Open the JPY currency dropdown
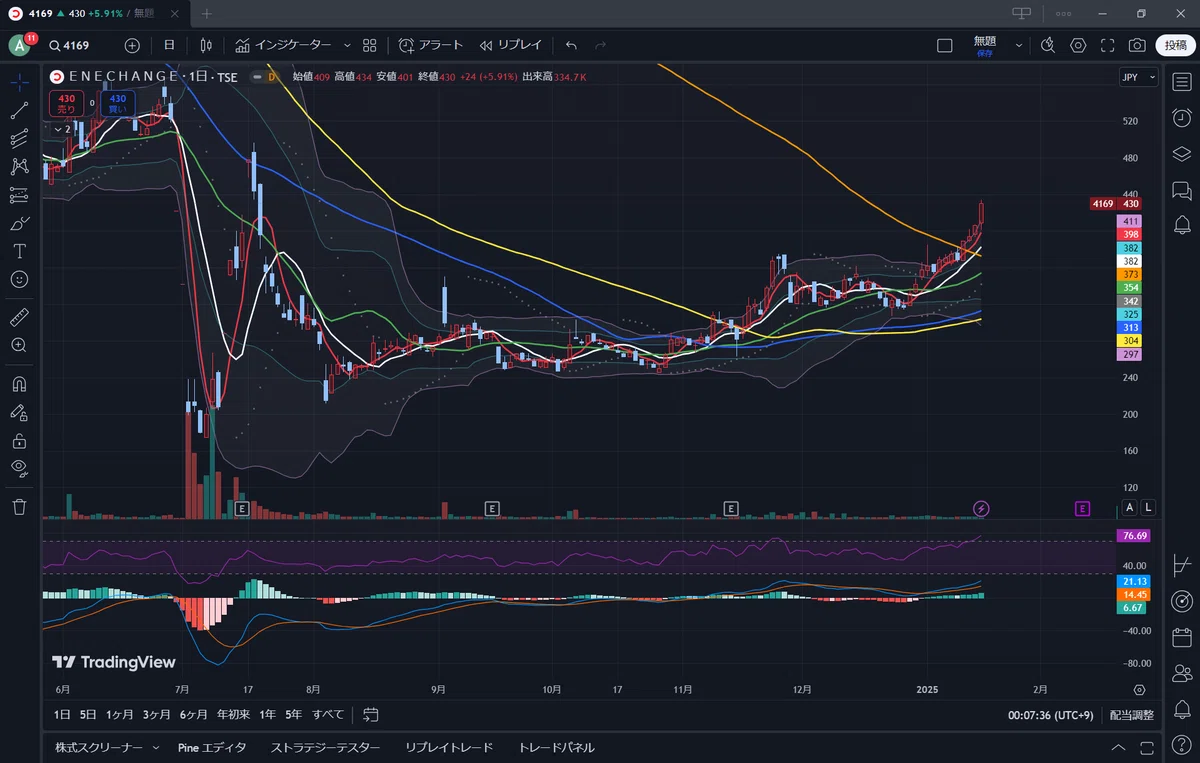This screenshot has width=1200, height=763. point(1138,77)
